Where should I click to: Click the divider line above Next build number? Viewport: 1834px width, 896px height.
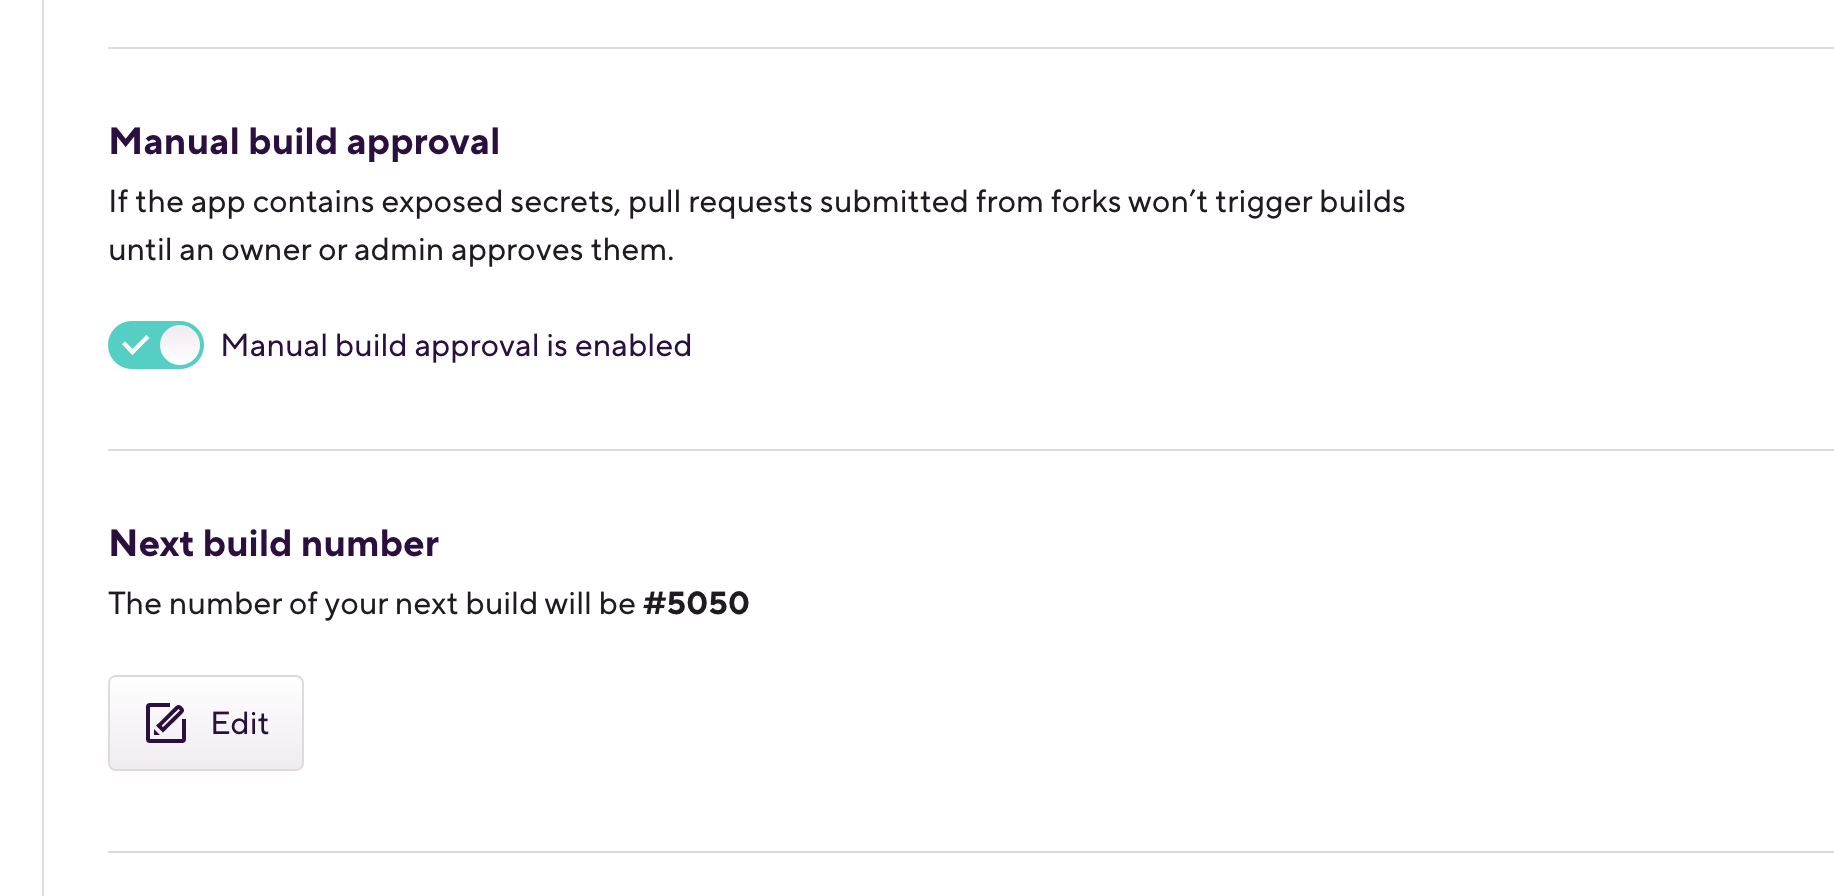coord(900,450)
